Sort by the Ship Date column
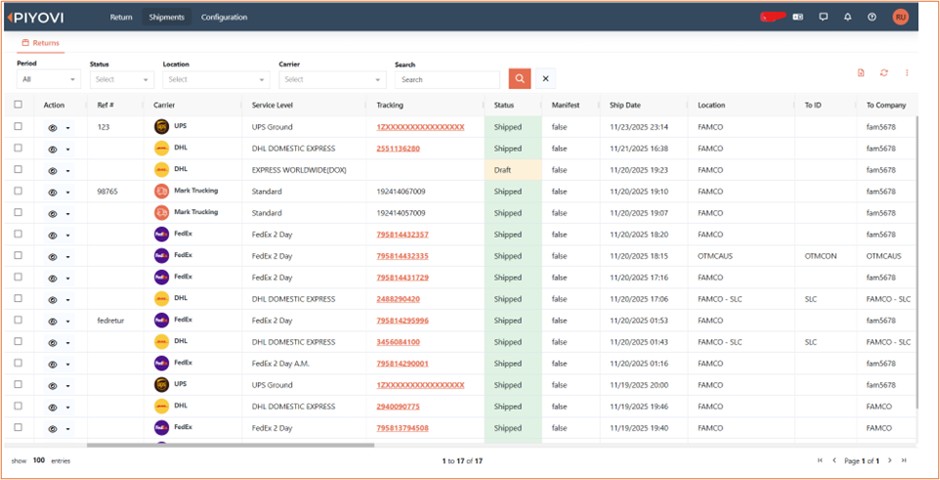This screenshot has height=480, width=940. pyautogui.click(x=625, y=105)
